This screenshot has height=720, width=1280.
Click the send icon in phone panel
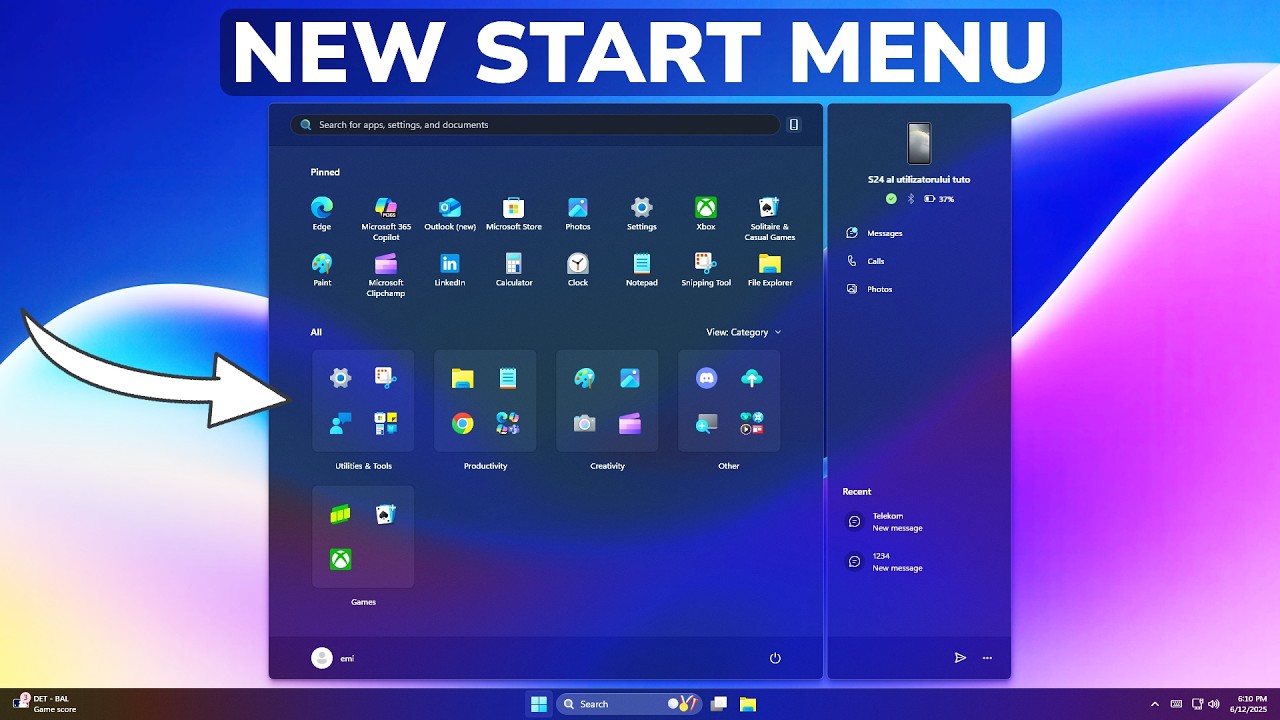coord(960,658)
